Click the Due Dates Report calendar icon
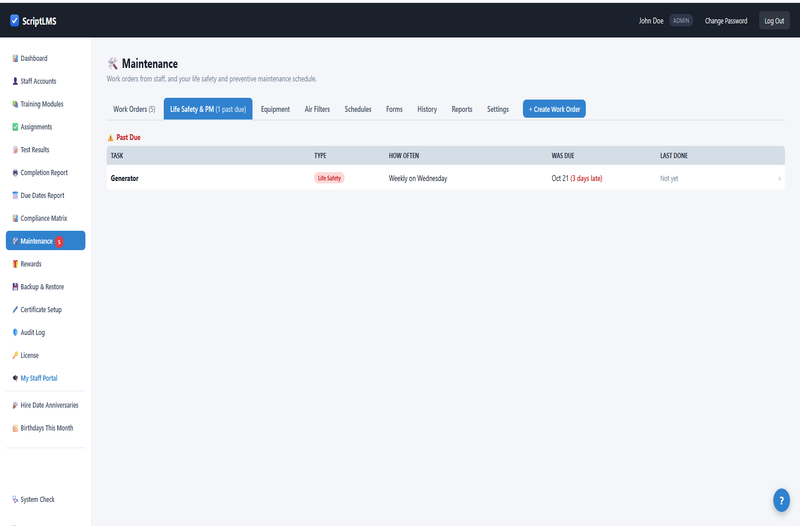Image resolution: width=800 pixels, height=526 pixels. pyautogui.click(x=15, y=195)
